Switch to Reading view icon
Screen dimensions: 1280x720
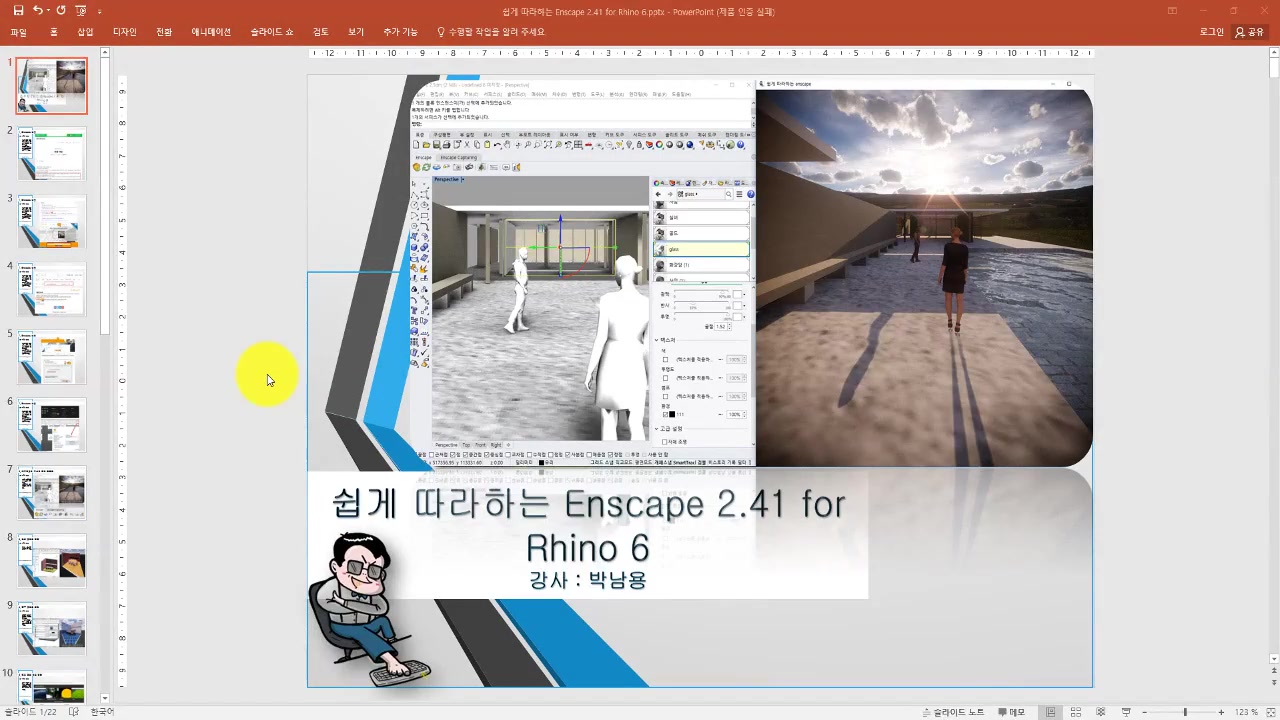(x=1100, y=712)
